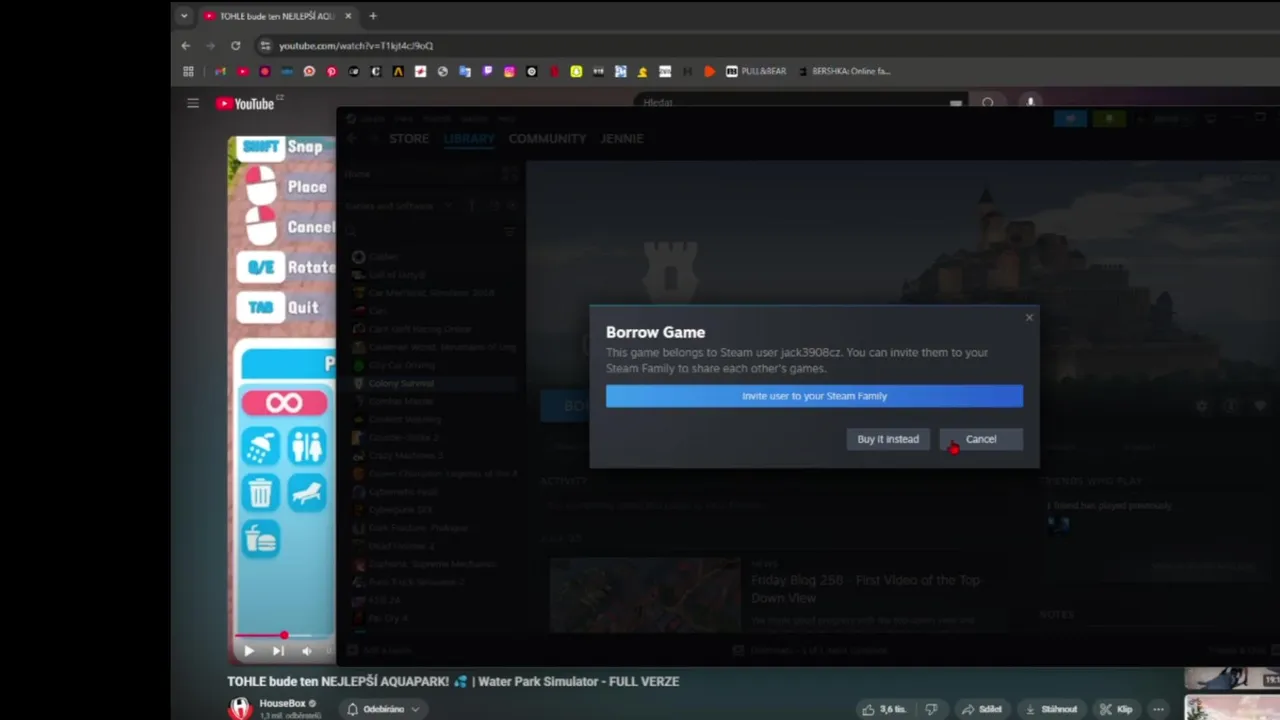Open the Pinterest bookmark icon
The image size is (1280, 720).
coord(331,71)
